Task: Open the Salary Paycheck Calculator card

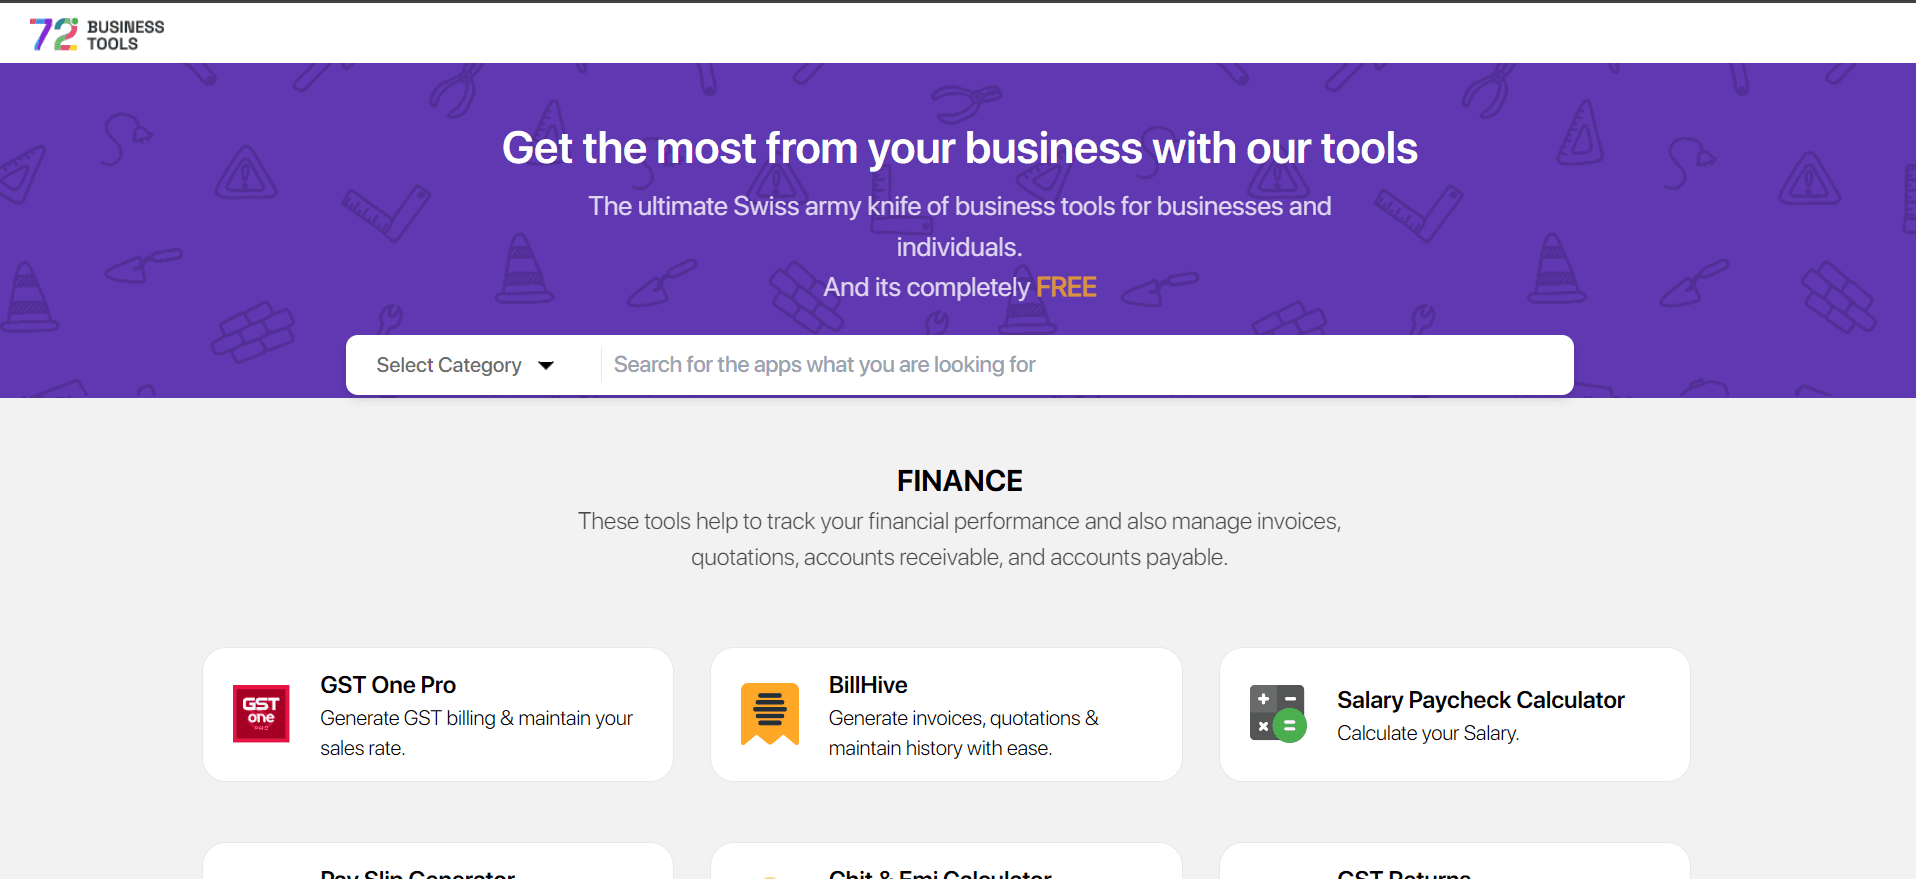Action: click(1455, 714)
